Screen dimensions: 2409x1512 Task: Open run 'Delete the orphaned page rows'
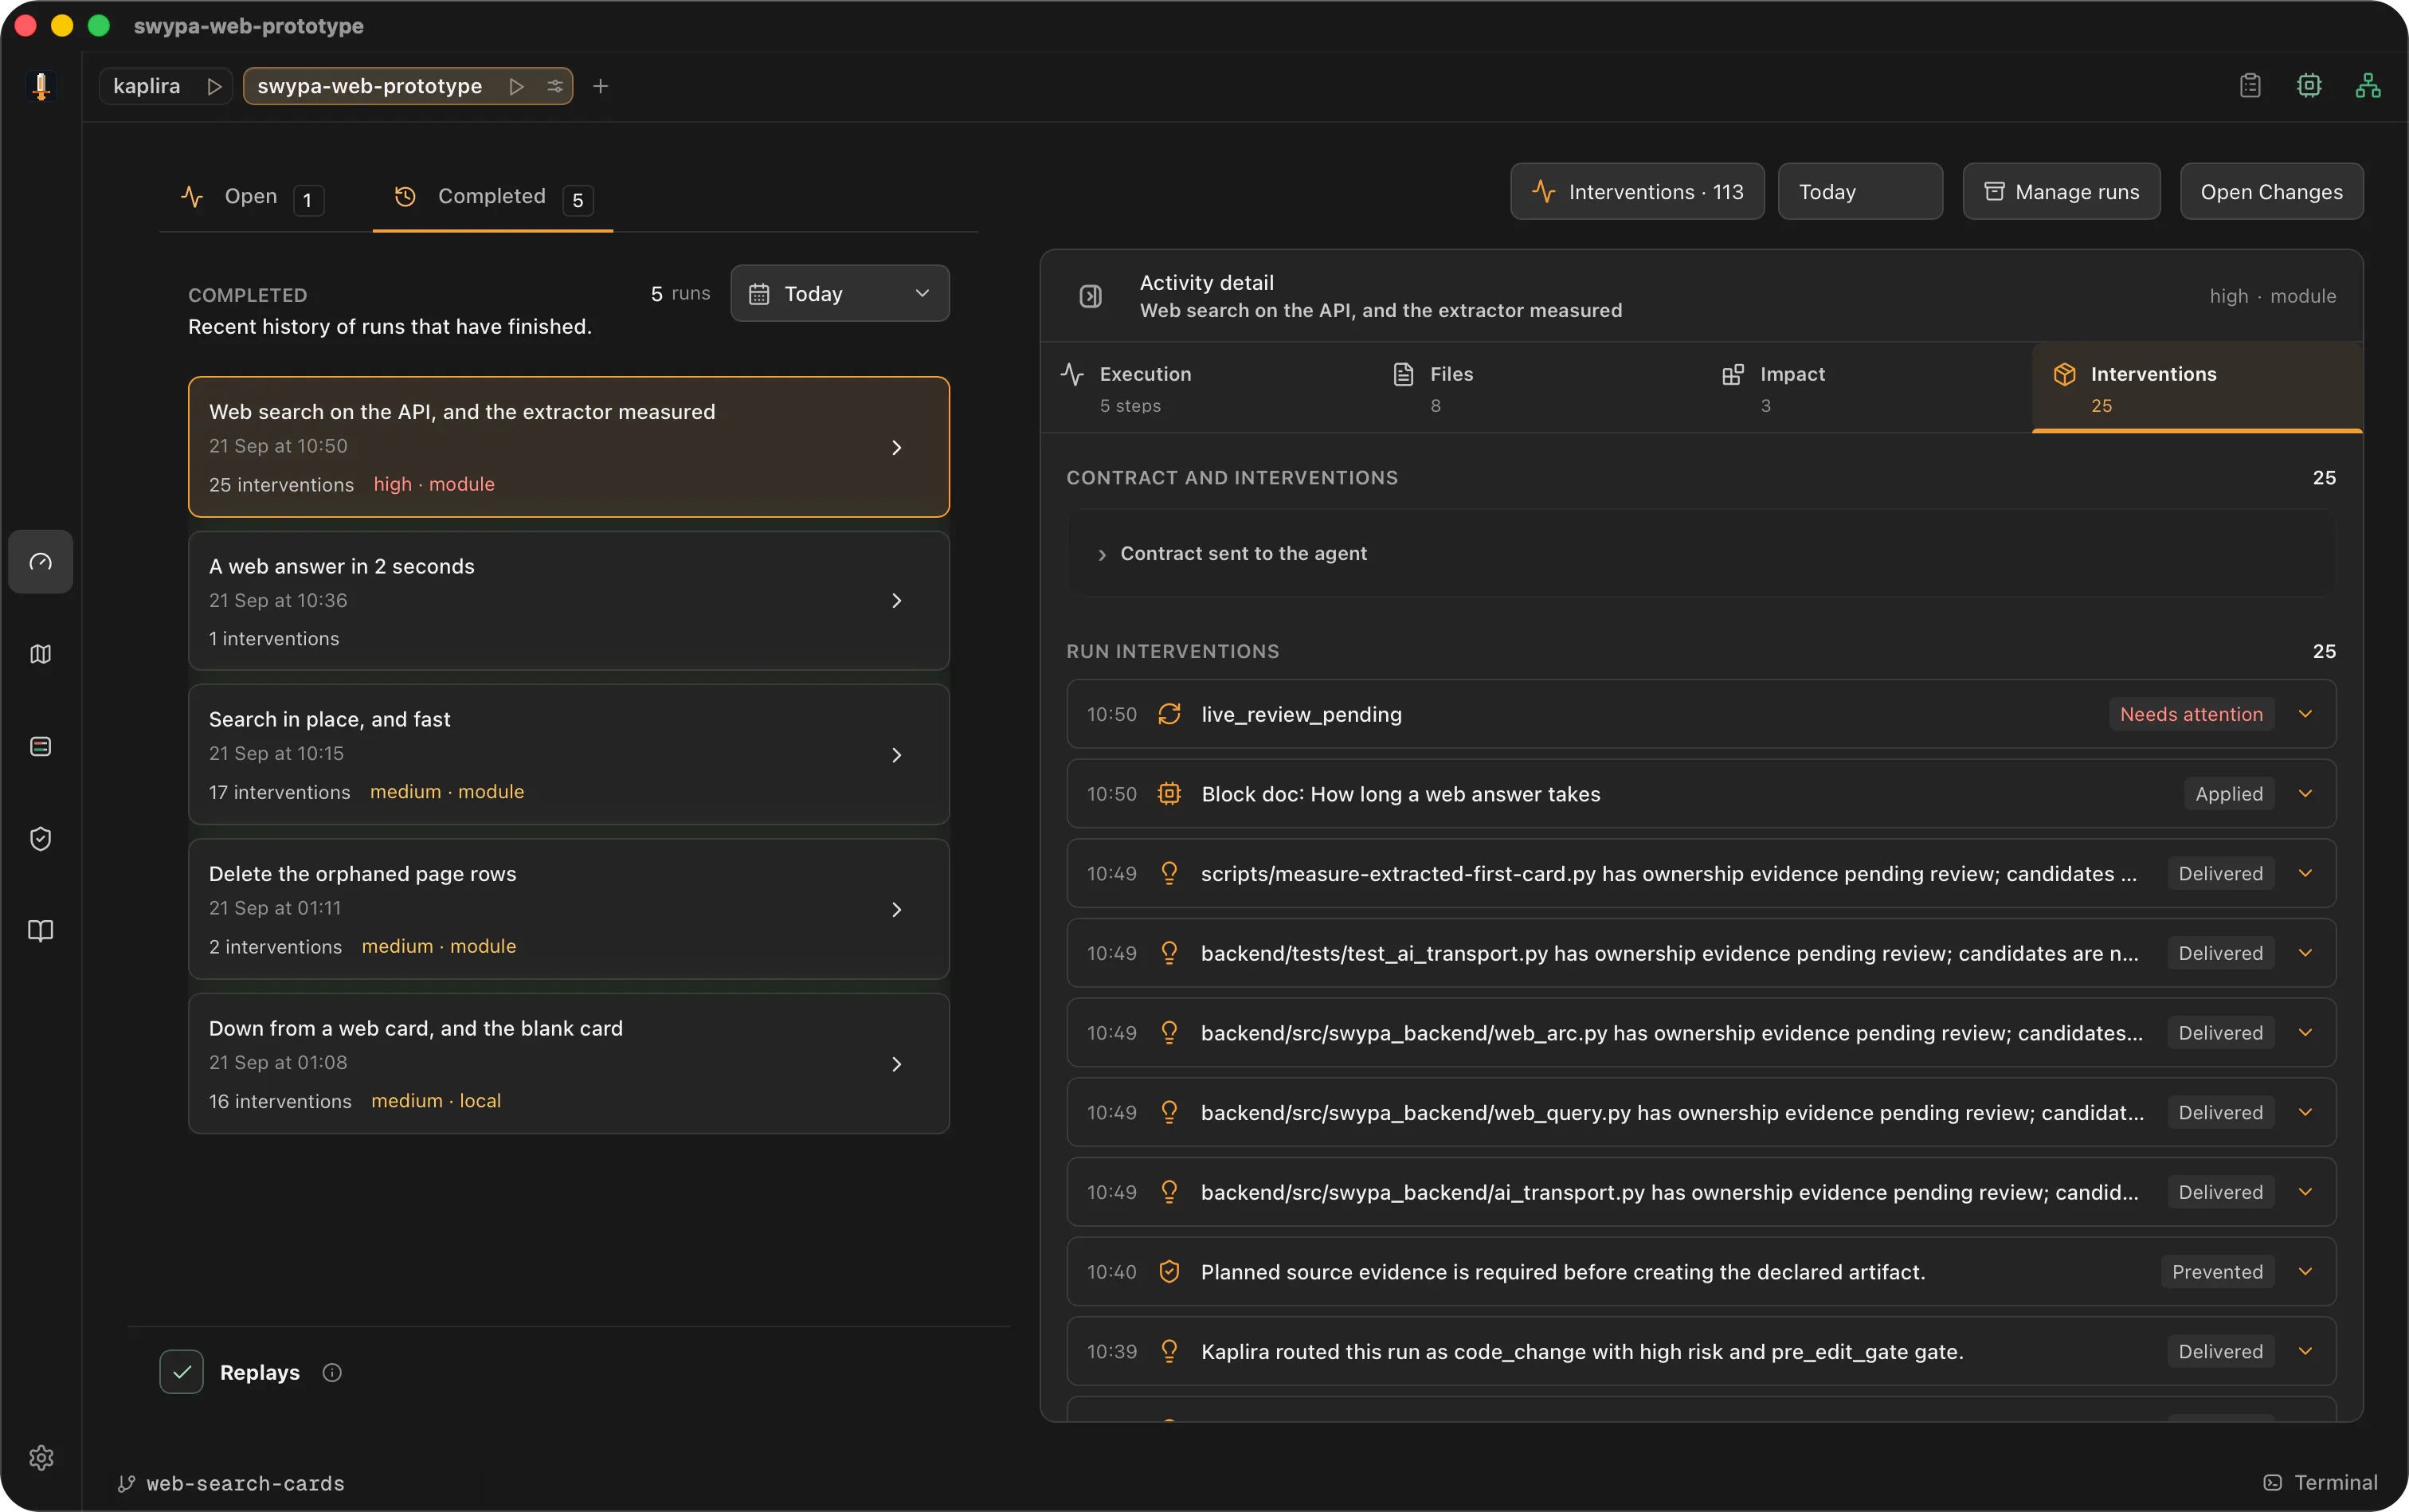(x=569, y=909)
